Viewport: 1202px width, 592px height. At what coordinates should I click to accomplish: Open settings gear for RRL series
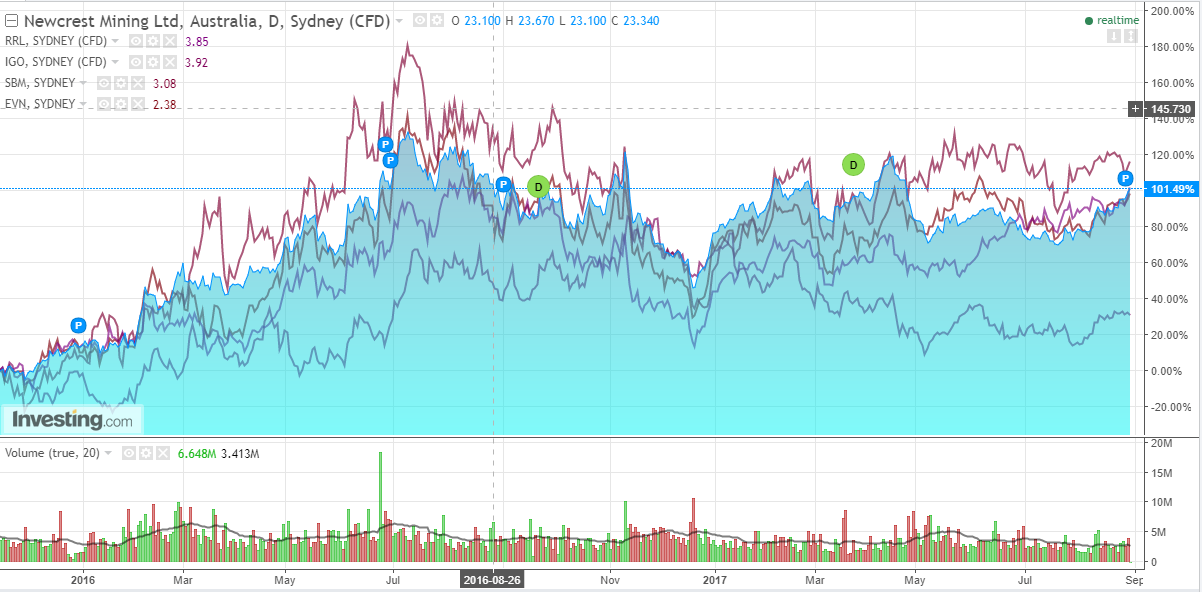(153, 41)
